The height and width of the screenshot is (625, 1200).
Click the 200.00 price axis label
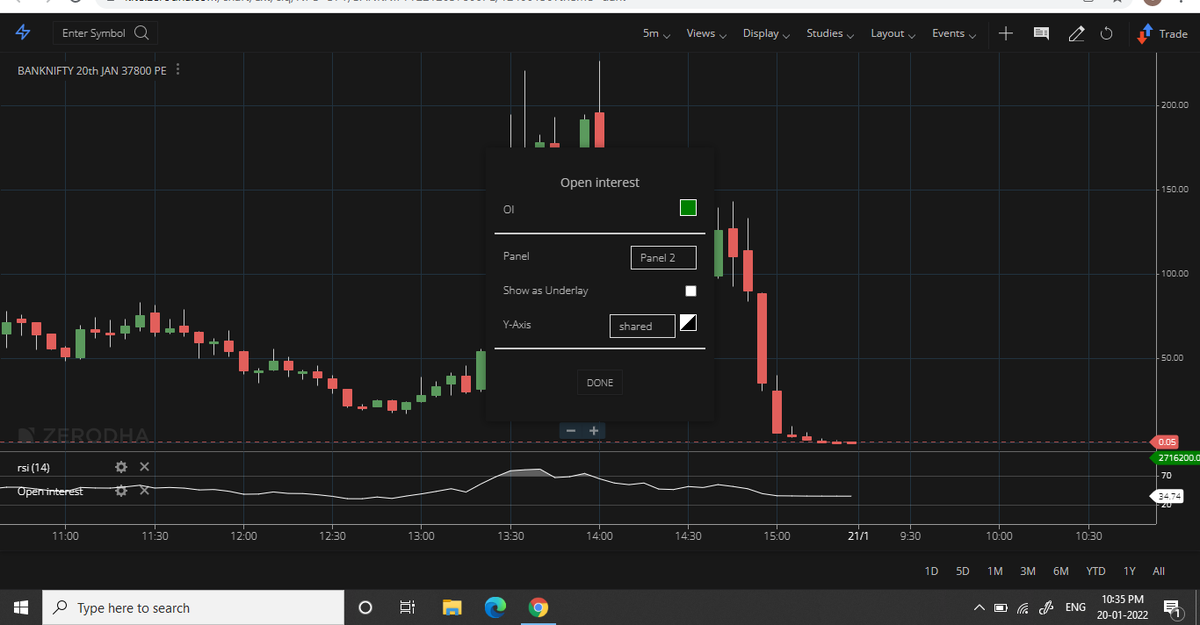1175,105
